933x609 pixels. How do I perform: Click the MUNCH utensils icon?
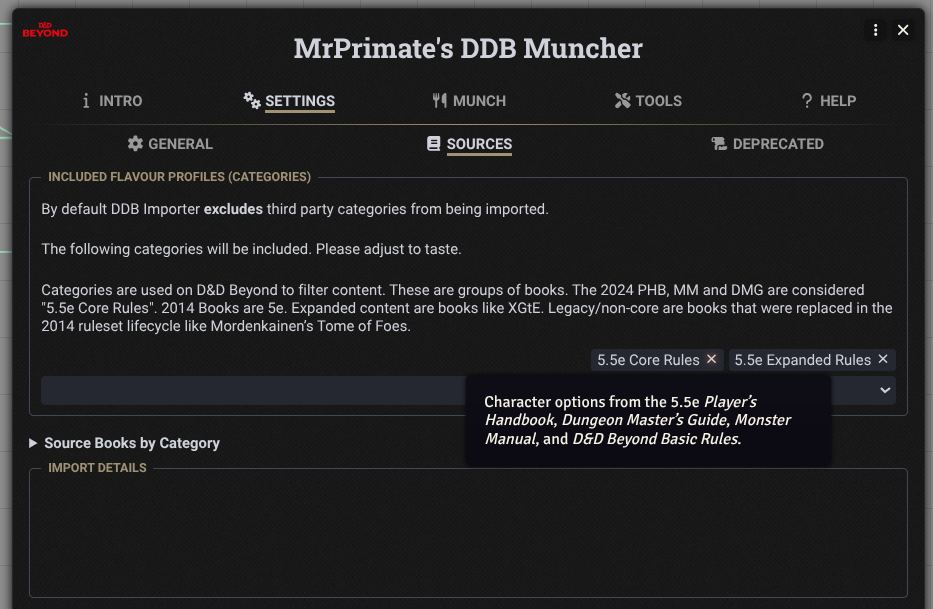tap(438, 100)
